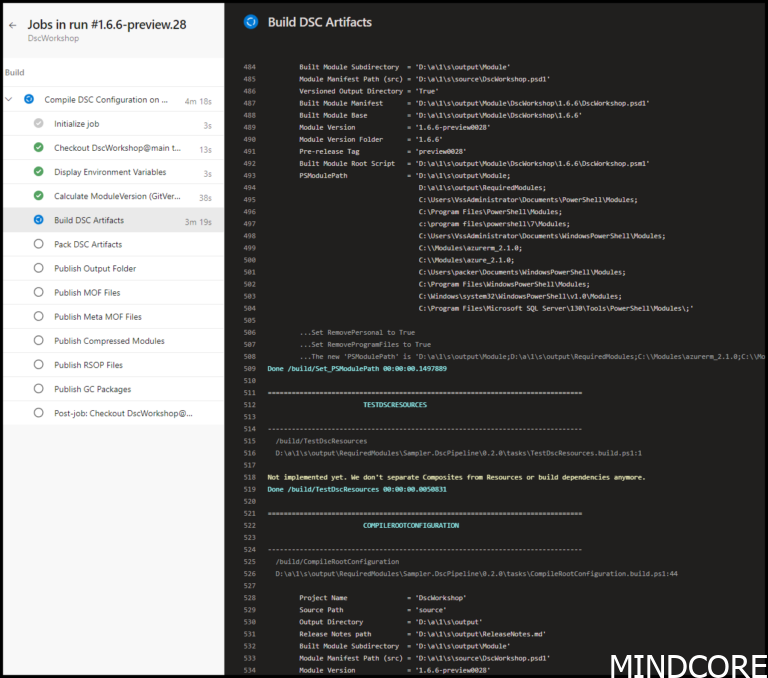Click running status icon of Compile DSC Configuration job

(29, 100)
